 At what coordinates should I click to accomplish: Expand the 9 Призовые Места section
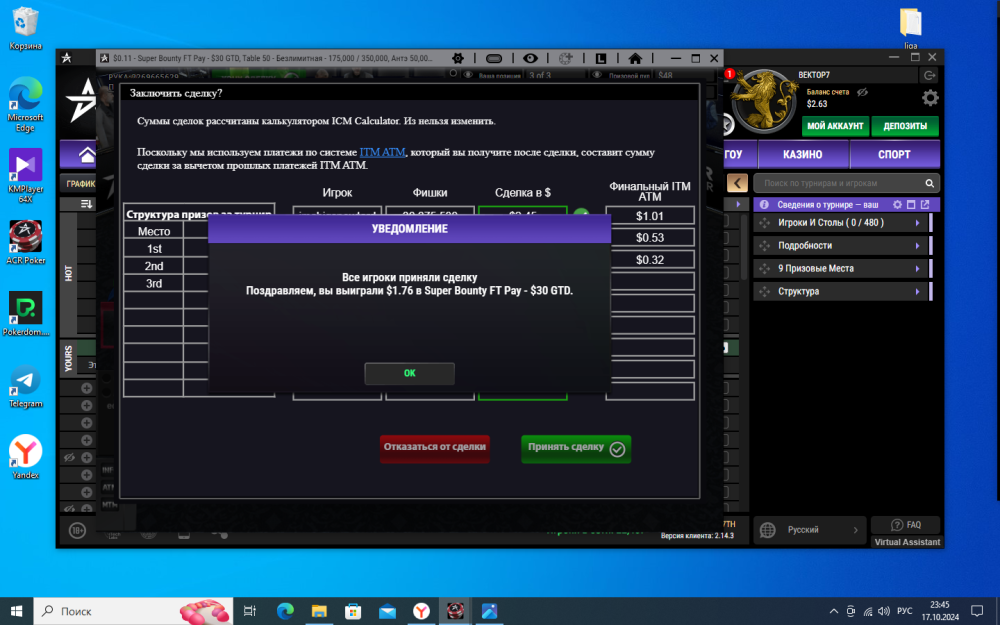tap(840, 269)
